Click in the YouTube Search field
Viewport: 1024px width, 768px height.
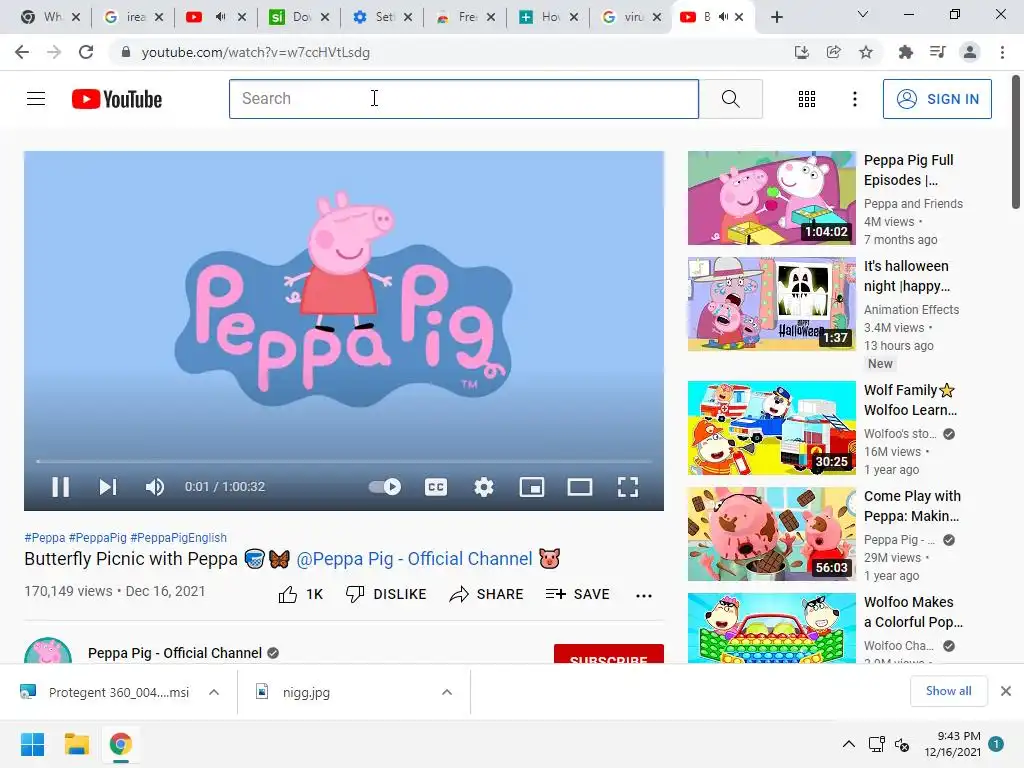click(x=464, y=99)
